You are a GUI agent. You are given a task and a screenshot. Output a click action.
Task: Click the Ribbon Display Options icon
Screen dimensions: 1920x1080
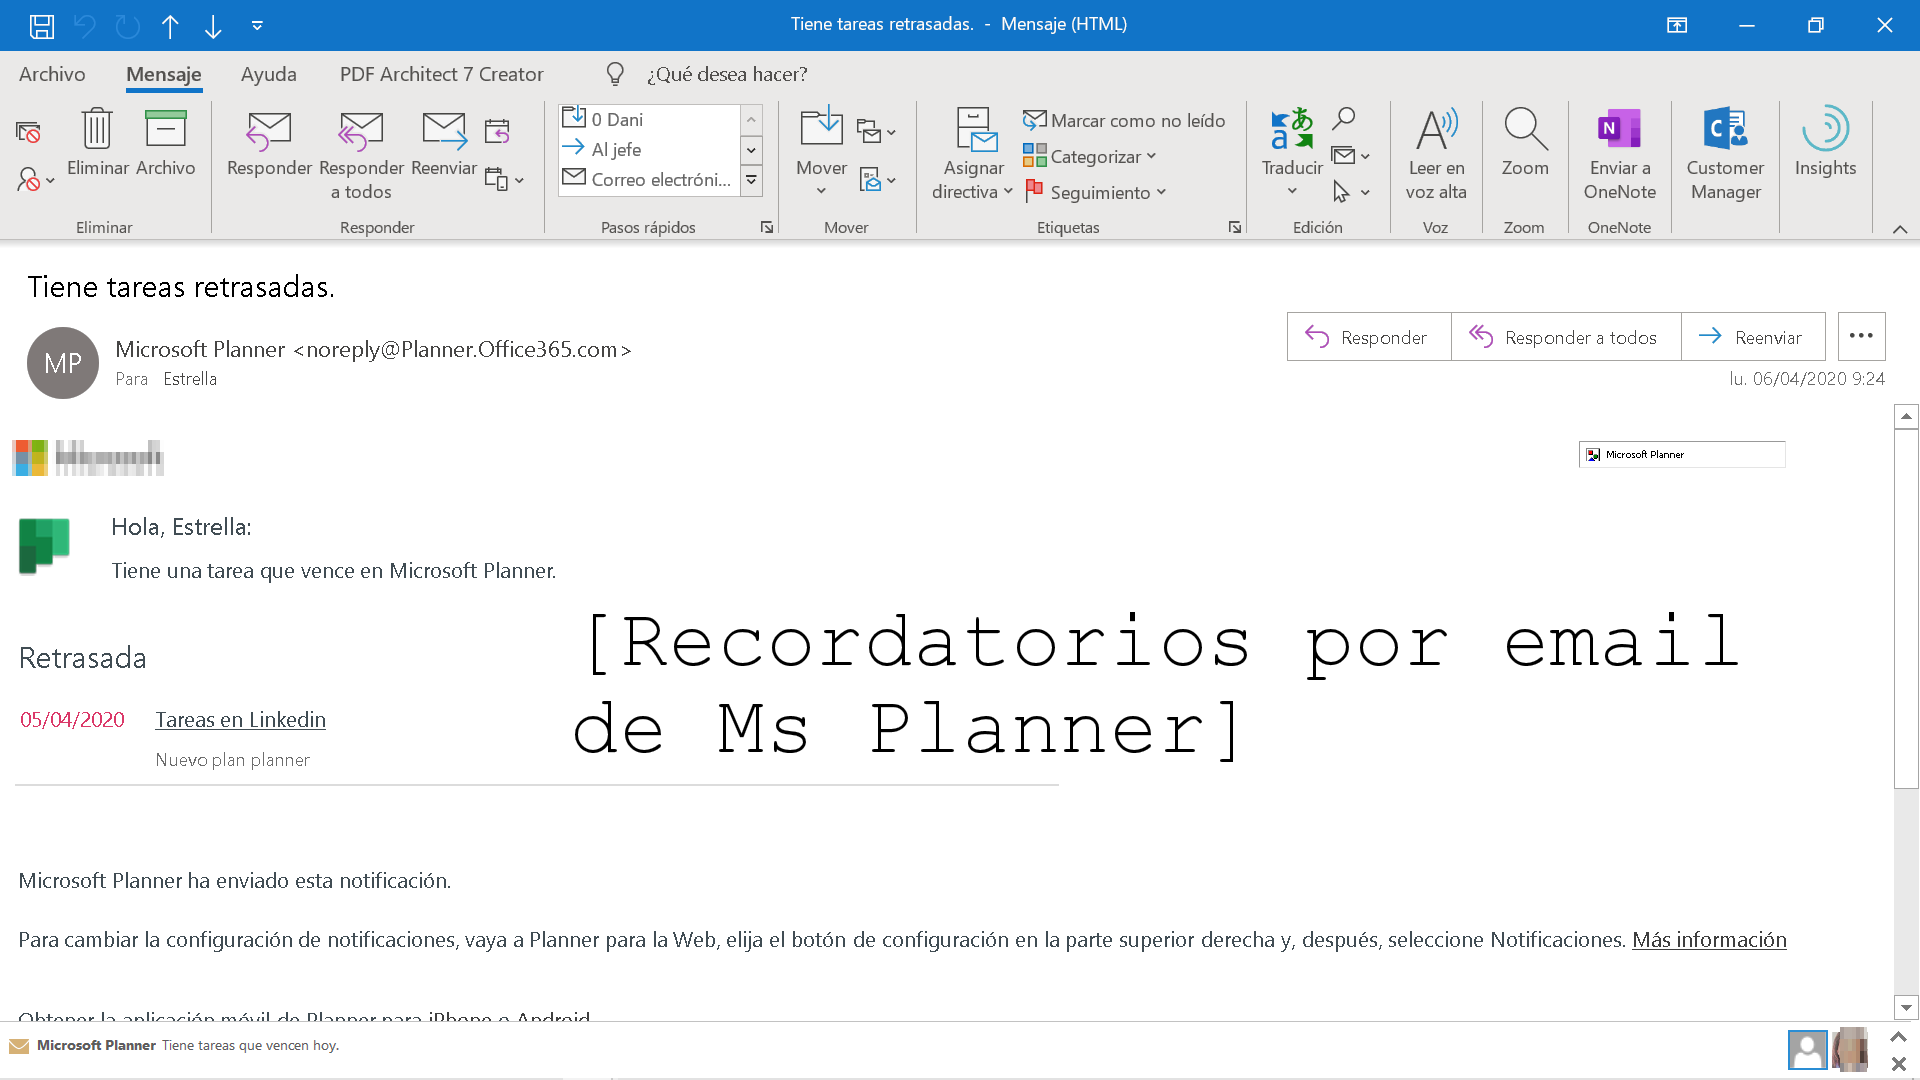[x=1677, y=25]
